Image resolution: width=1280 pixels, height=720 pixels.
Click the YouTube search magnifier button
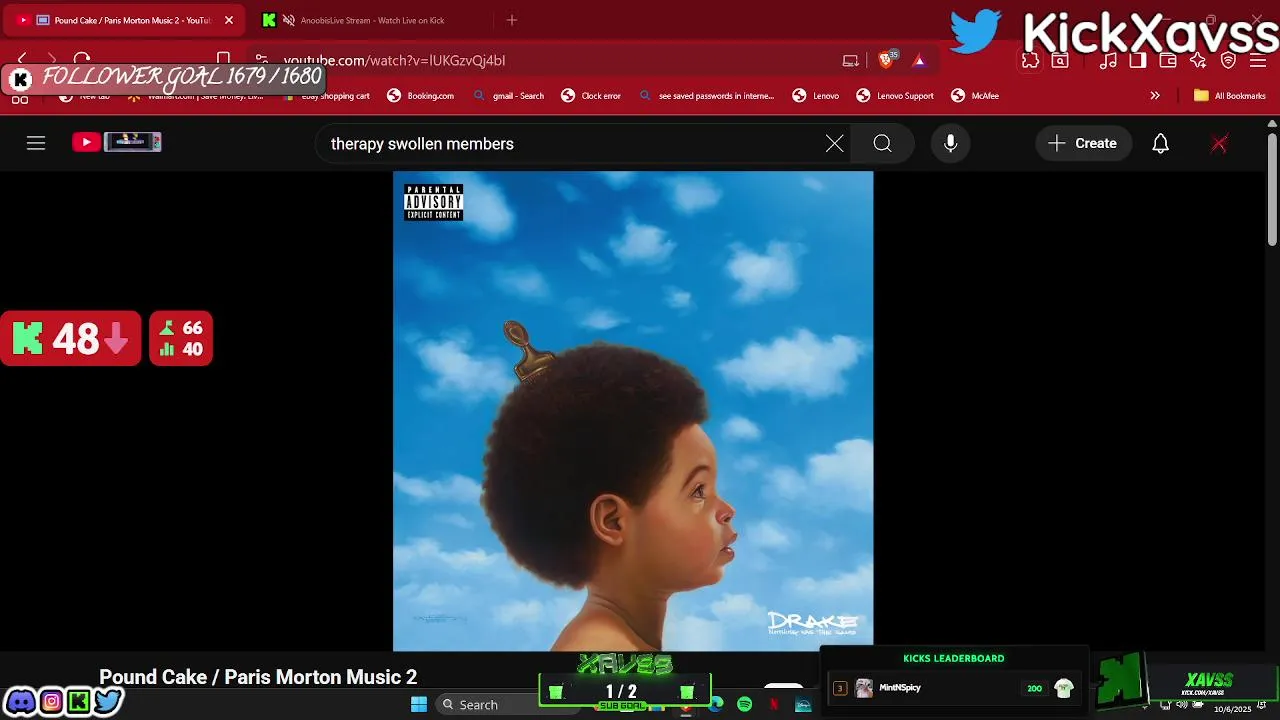pyautogui.click(x=882, y=143)
